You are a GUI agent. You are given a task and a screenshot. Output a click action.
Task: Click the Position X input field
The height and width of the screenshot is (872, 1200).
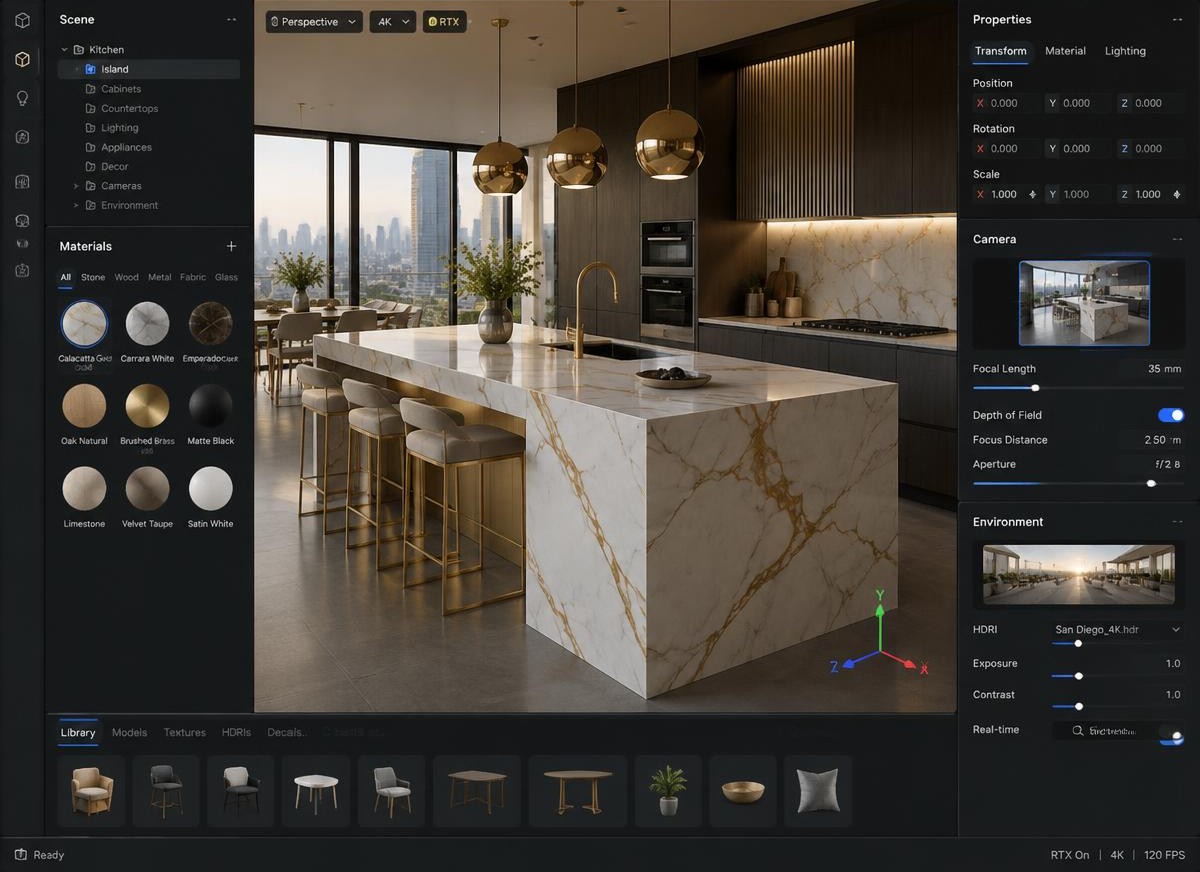1006,103
